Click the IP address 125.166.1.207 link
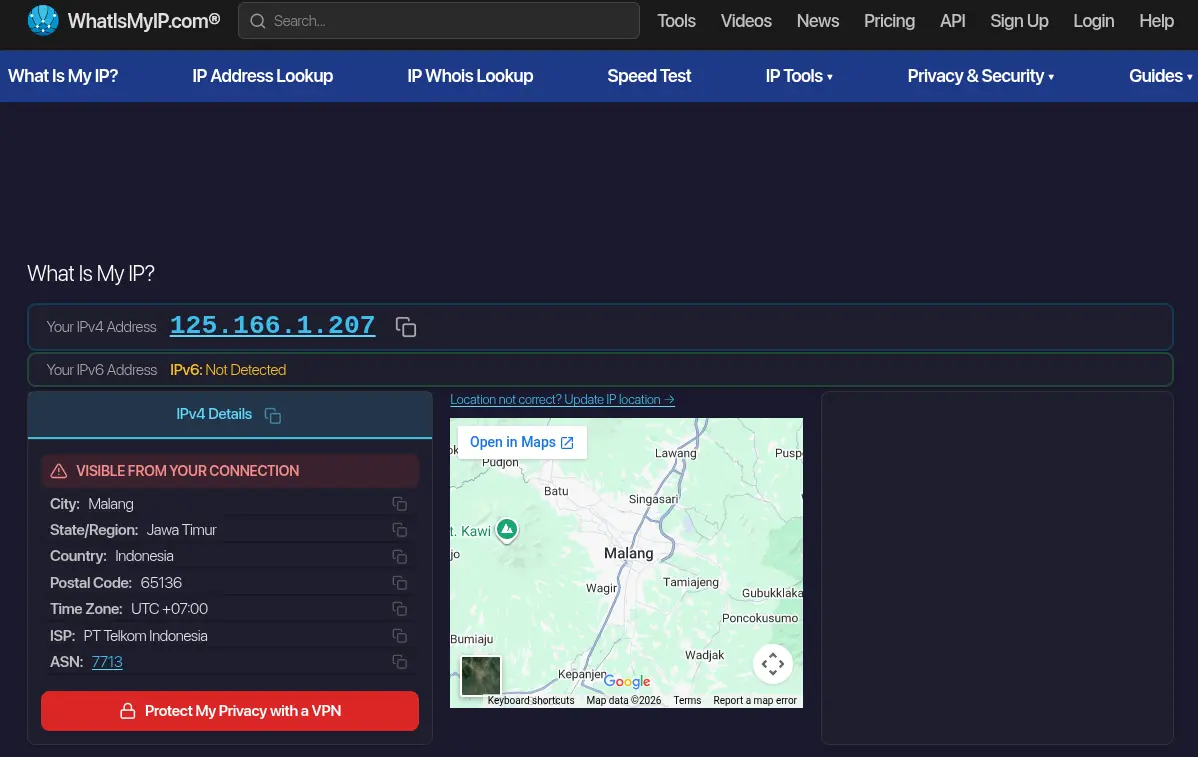This screenshot has width=1198, height=757. (273, 325)
